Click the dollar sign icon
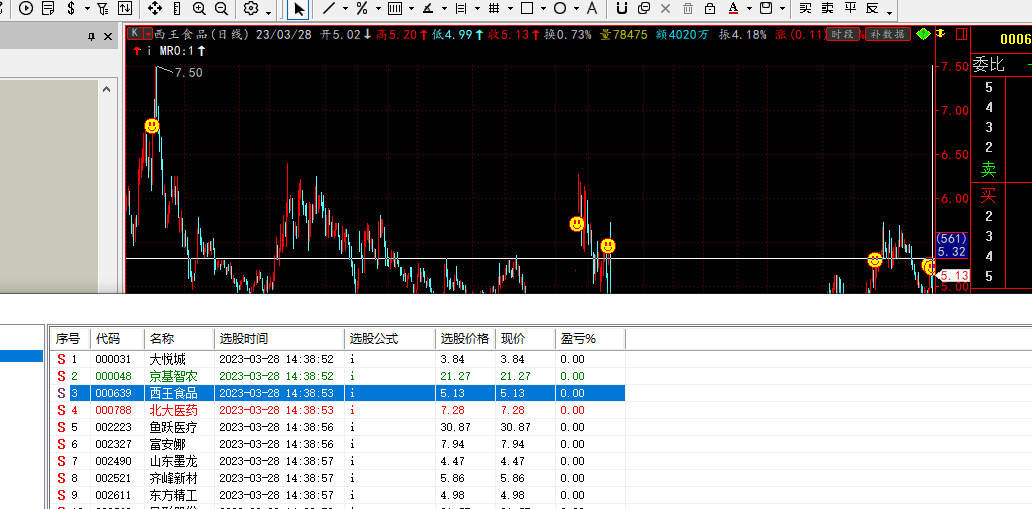Image resolution: width=1032 pixels, height=509 pixels. point(71,9)
